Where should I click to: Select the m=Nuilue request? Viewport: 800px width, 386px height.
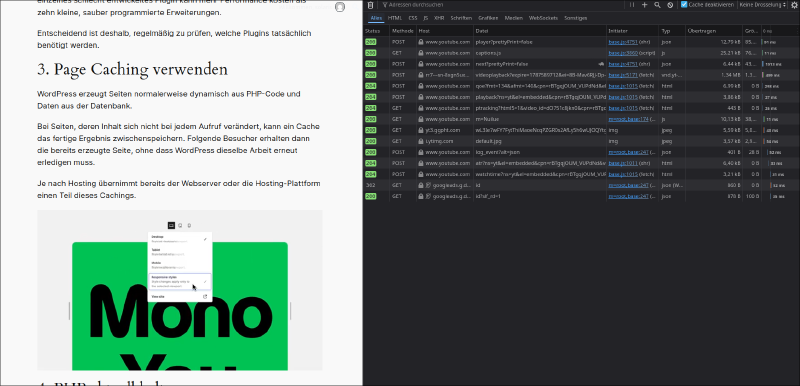click(582, 119)
